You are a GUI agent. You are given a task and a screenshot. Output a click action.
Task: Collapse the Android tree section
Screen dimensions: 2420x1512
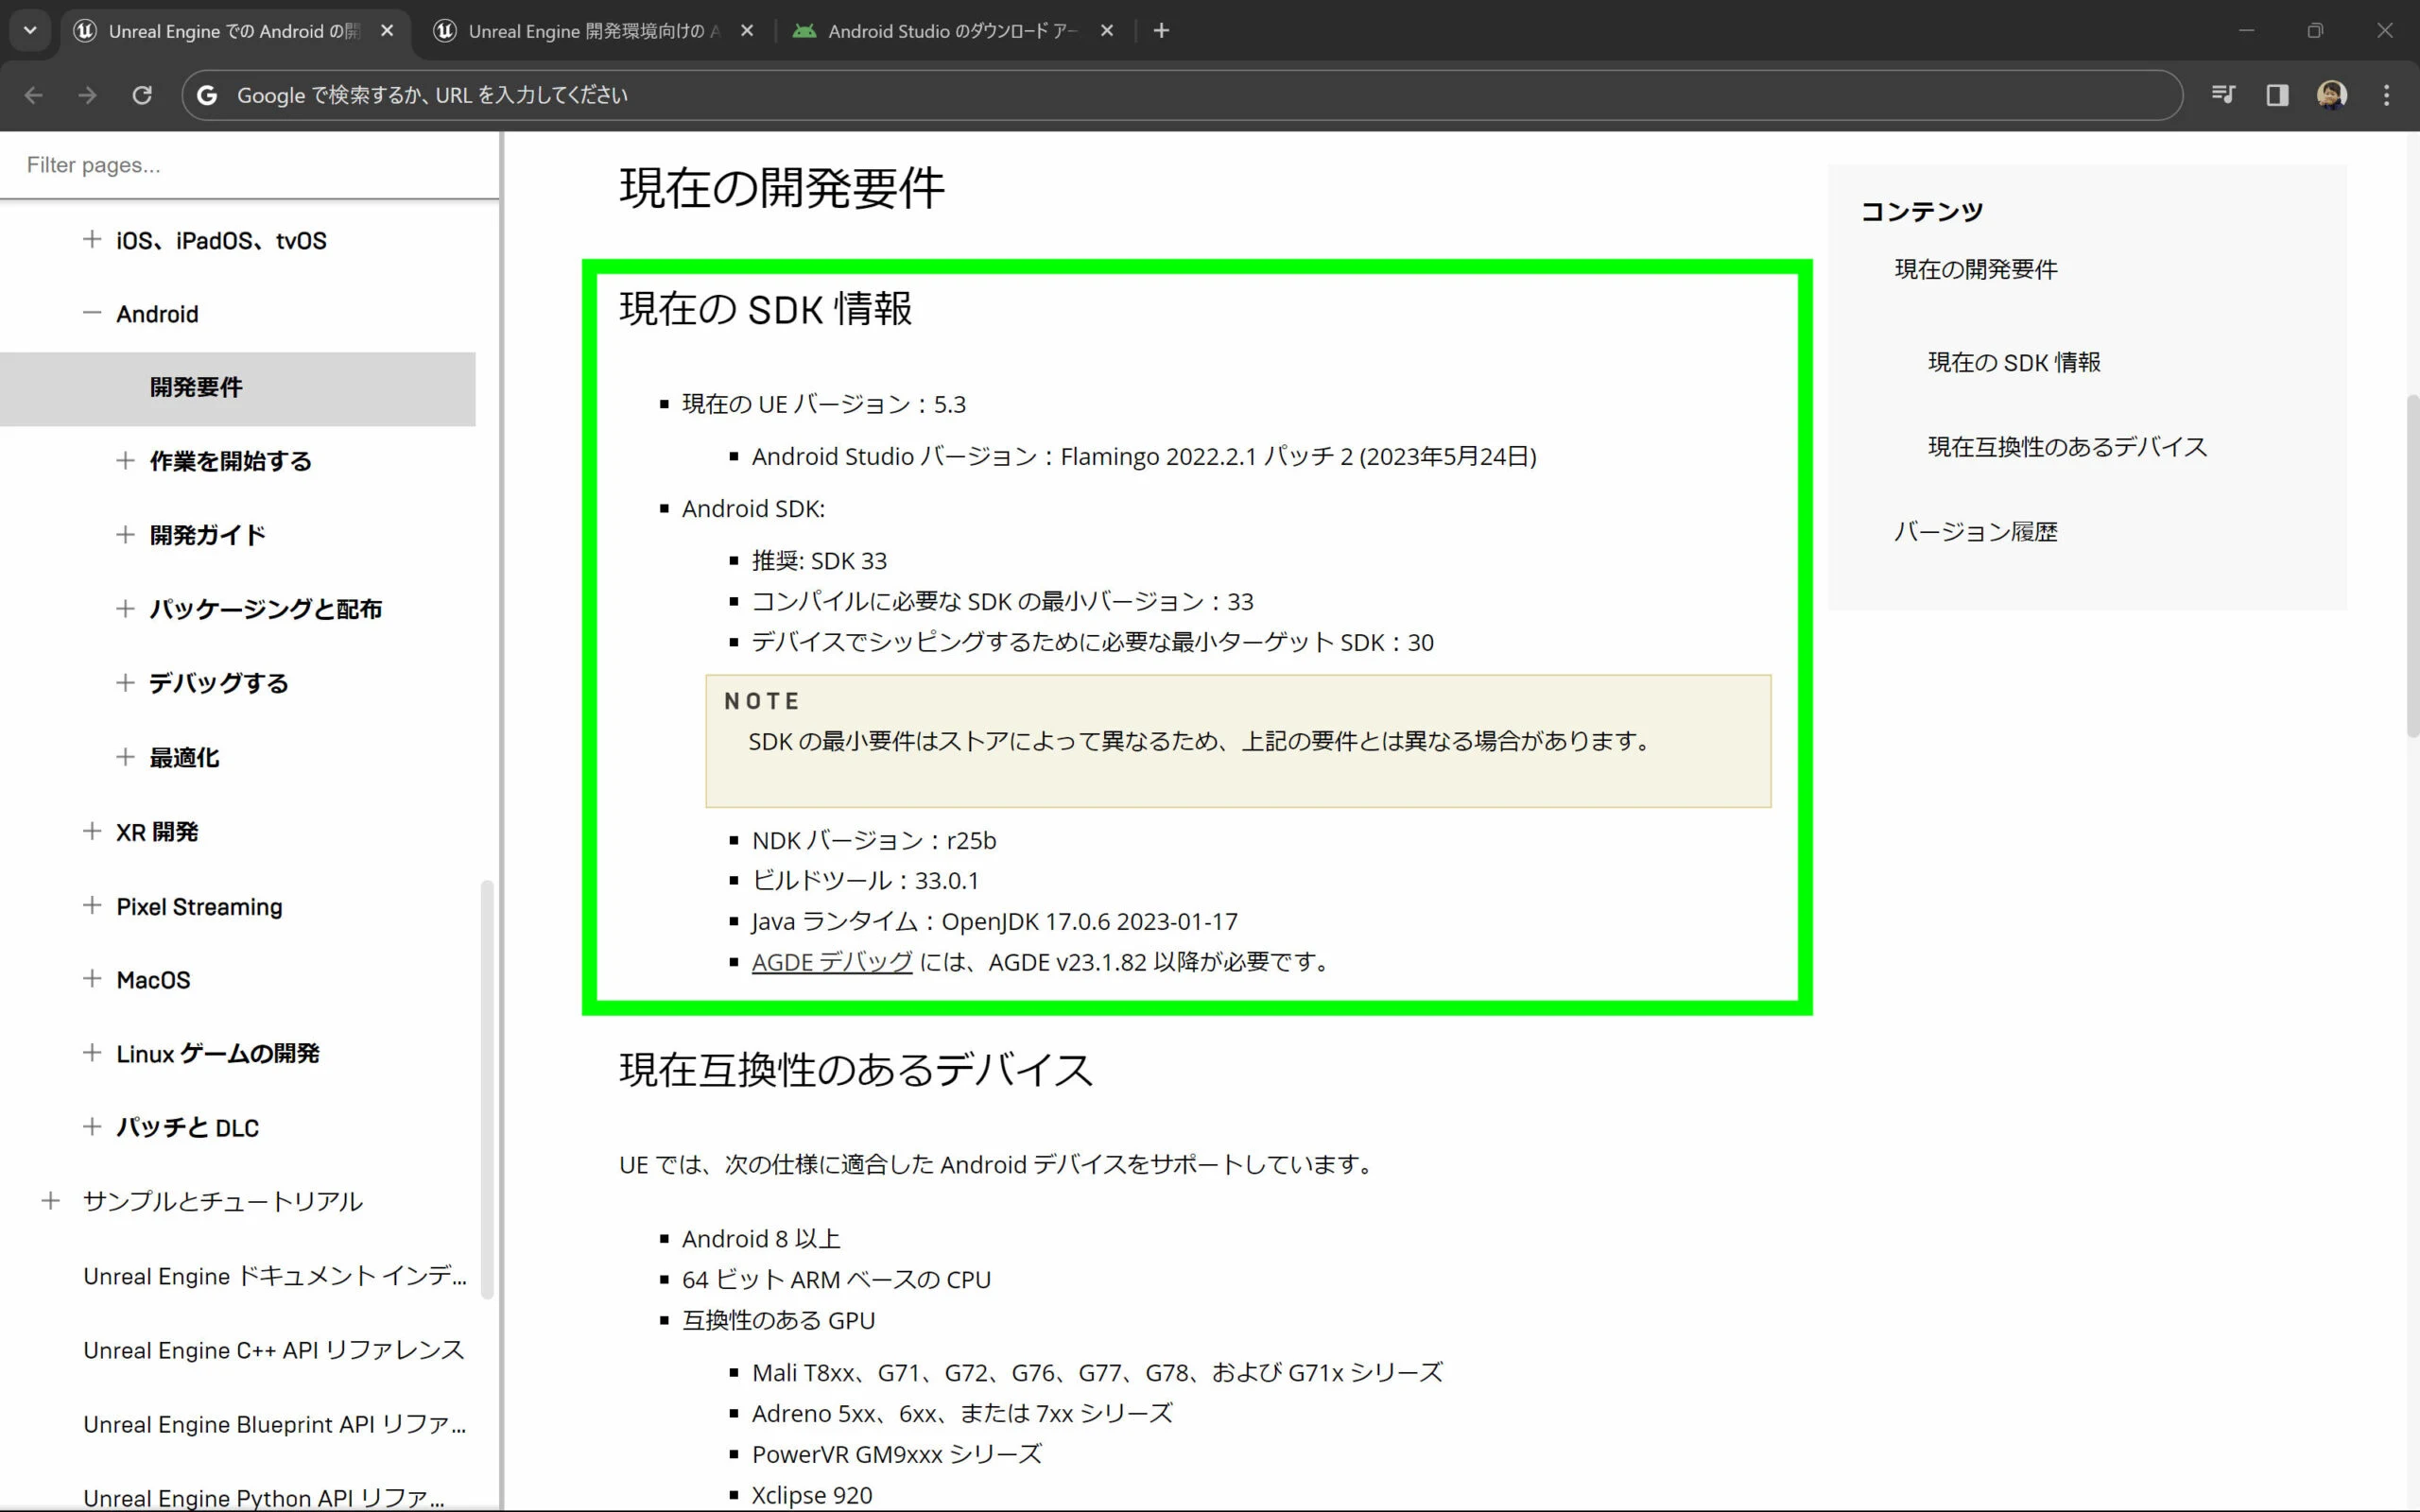(92, 313)
